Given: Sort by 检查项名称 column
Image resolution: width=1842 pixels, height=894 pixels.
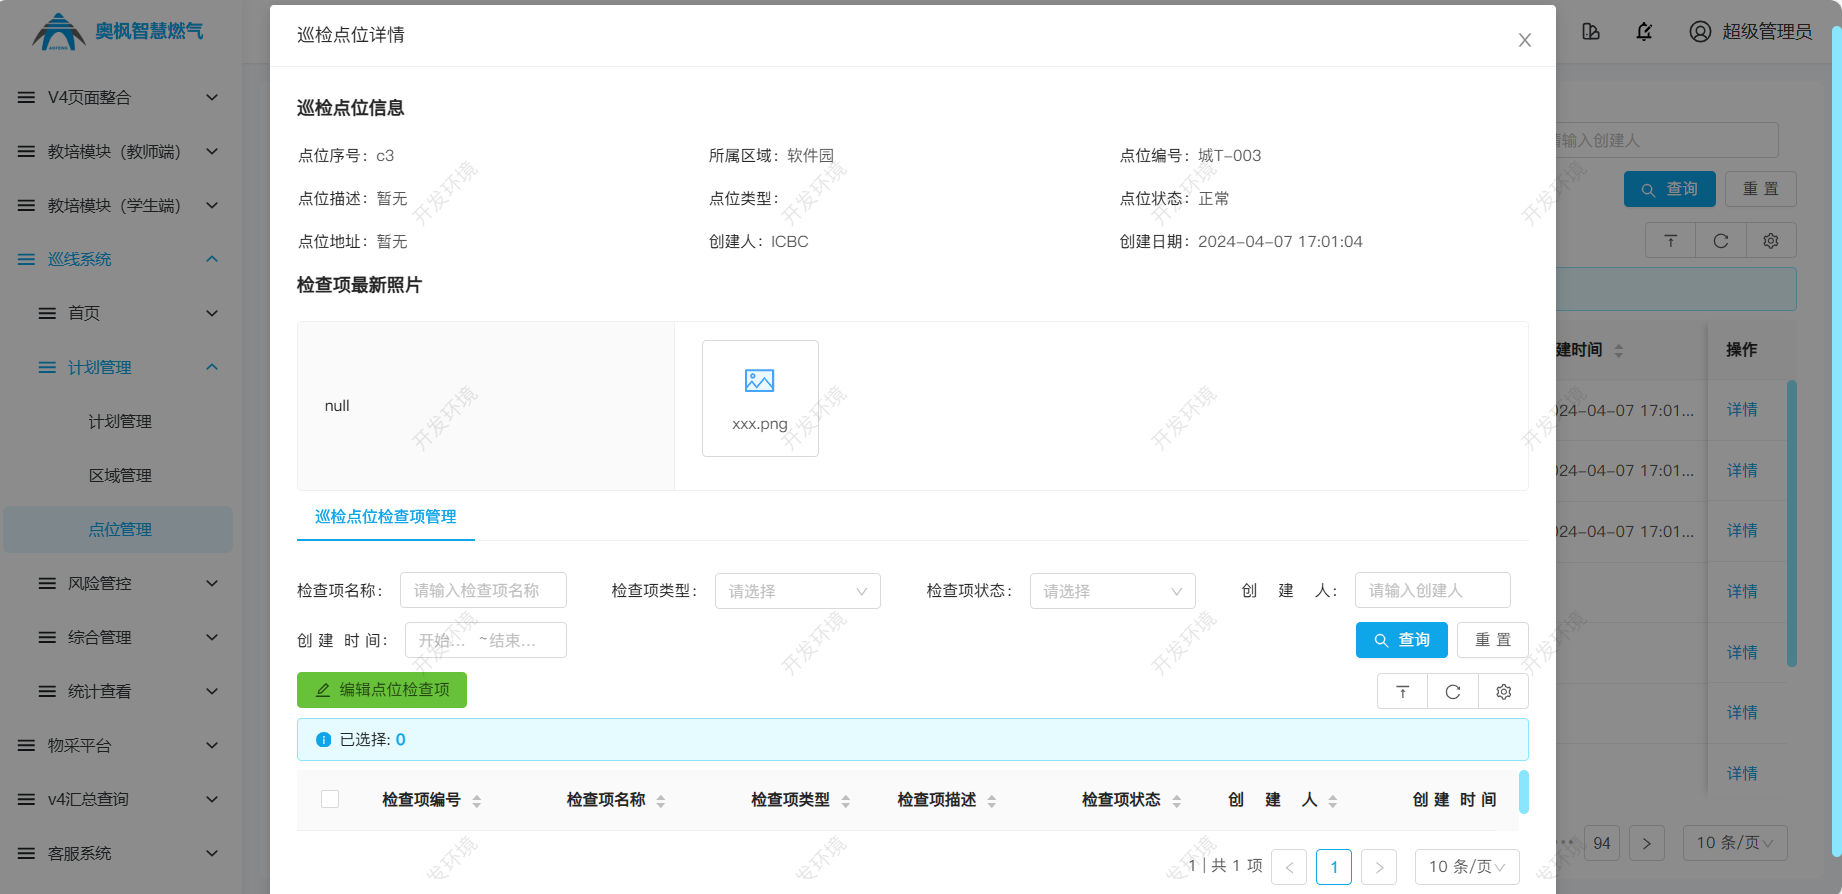Looking at the screenshot, I should pyautogui.click(x=661, y=801).
